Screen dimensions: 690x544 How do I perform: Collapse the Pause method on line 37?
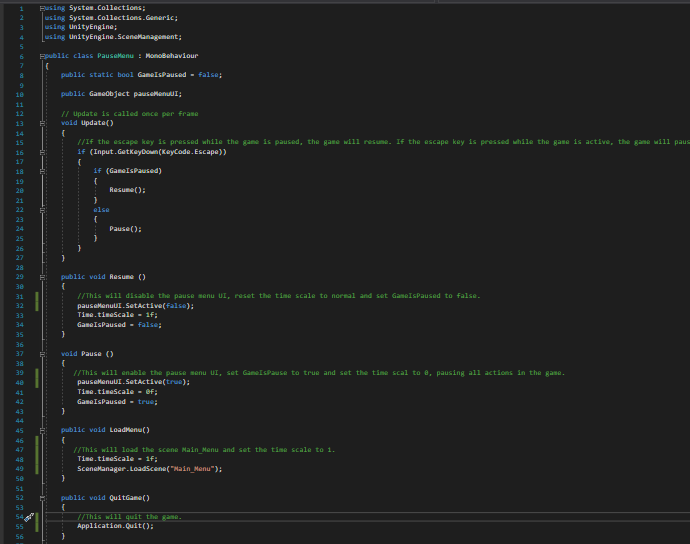pos(43,353)
